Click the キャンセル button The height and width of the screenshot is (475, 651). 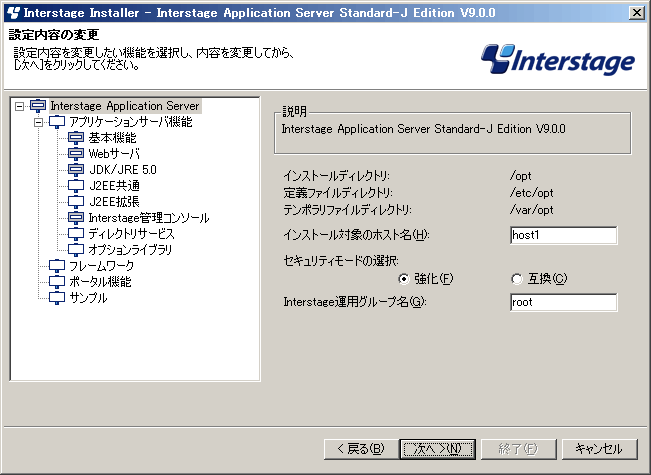tap(599, 449)
